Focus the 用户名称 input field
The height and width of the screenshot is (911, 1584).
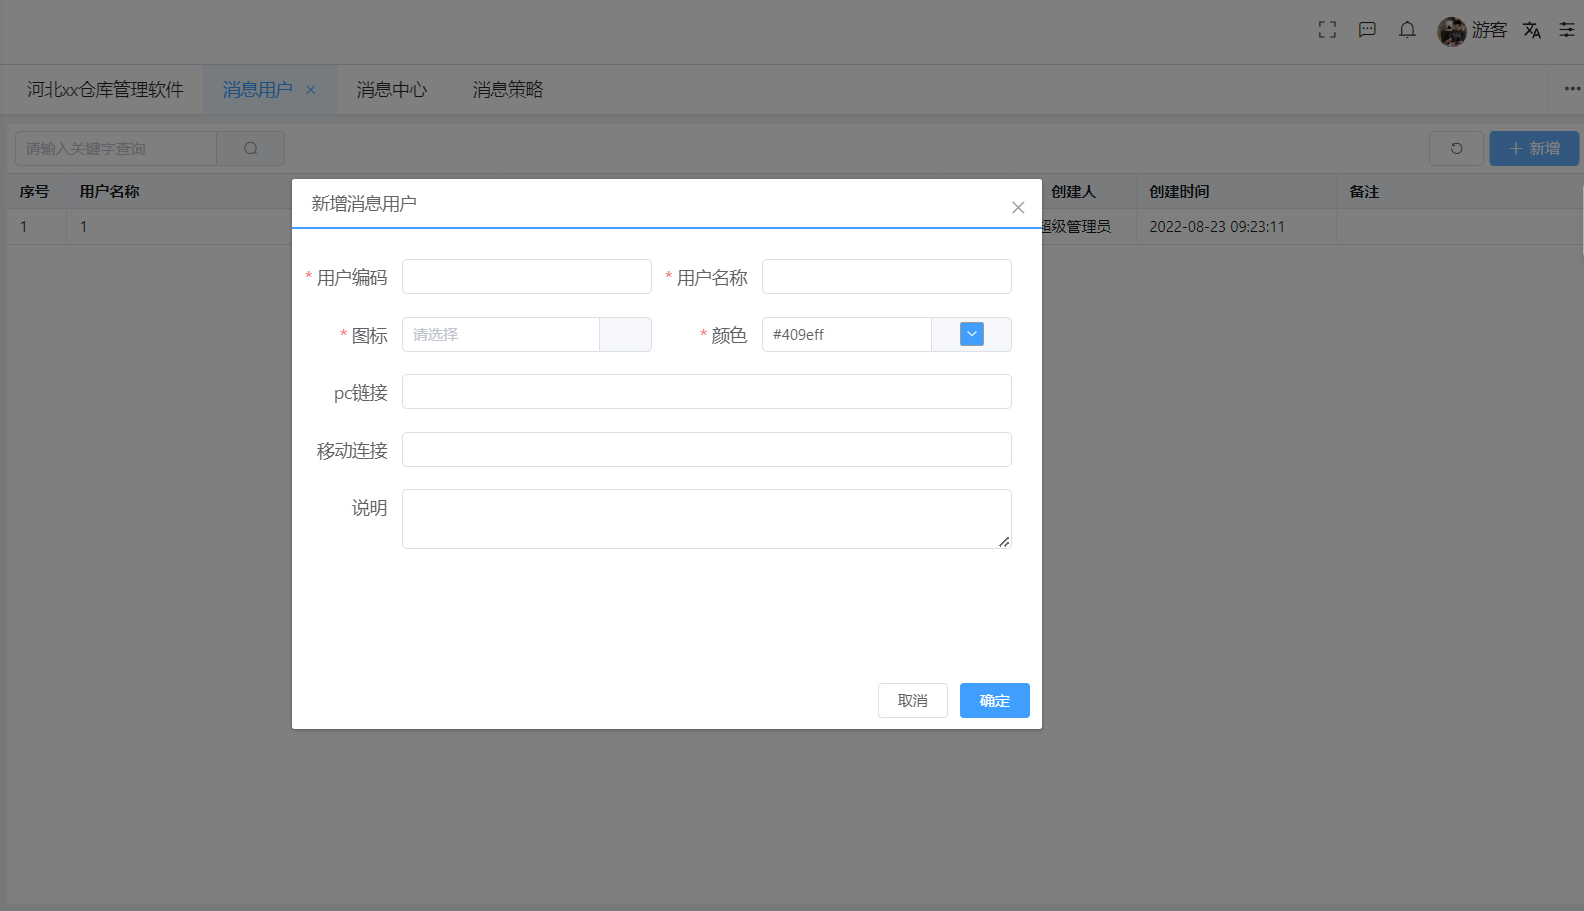pos(887,277)
